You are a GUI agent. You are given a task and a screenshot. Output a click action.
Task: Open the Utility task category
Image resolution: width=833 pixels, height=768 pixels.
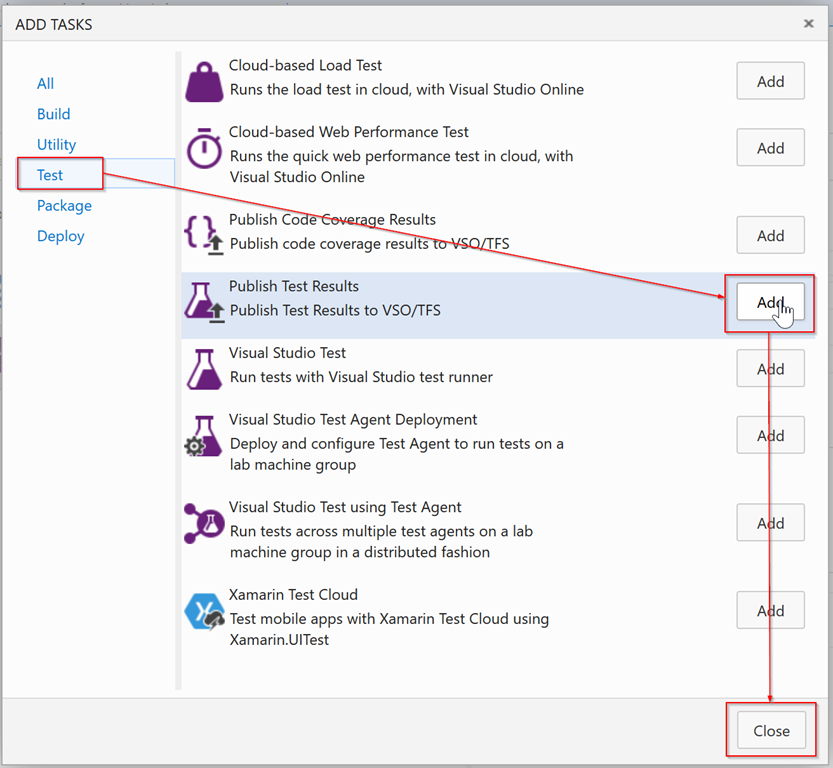tap(57, 145)
